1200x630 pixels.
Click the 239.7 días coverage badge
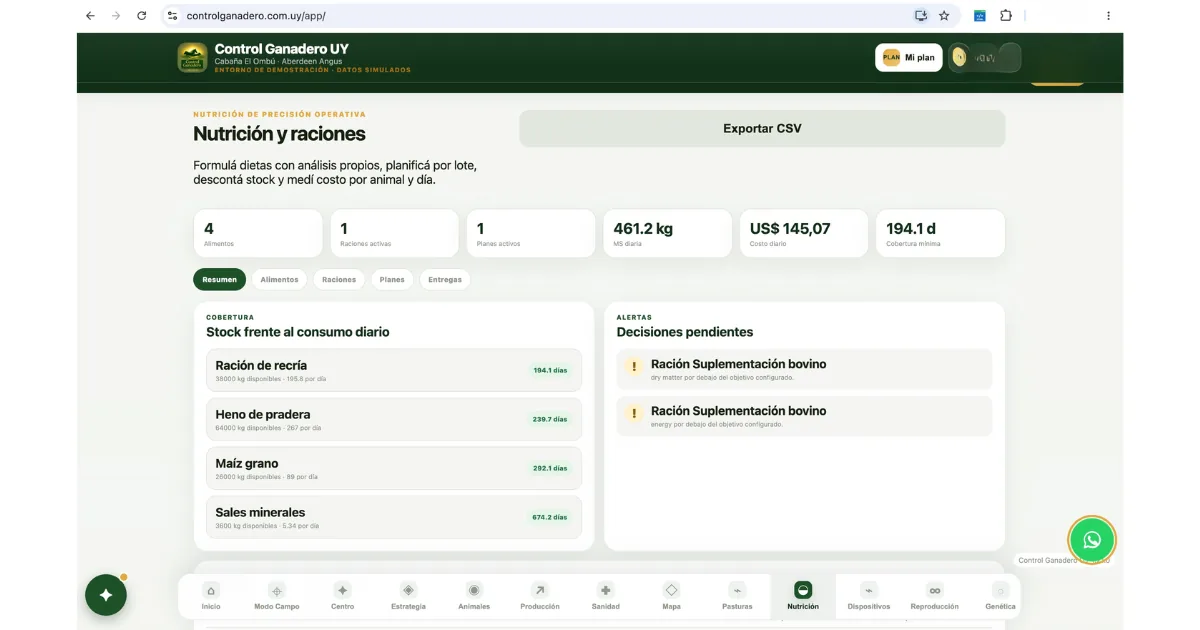tap(550, 419)
